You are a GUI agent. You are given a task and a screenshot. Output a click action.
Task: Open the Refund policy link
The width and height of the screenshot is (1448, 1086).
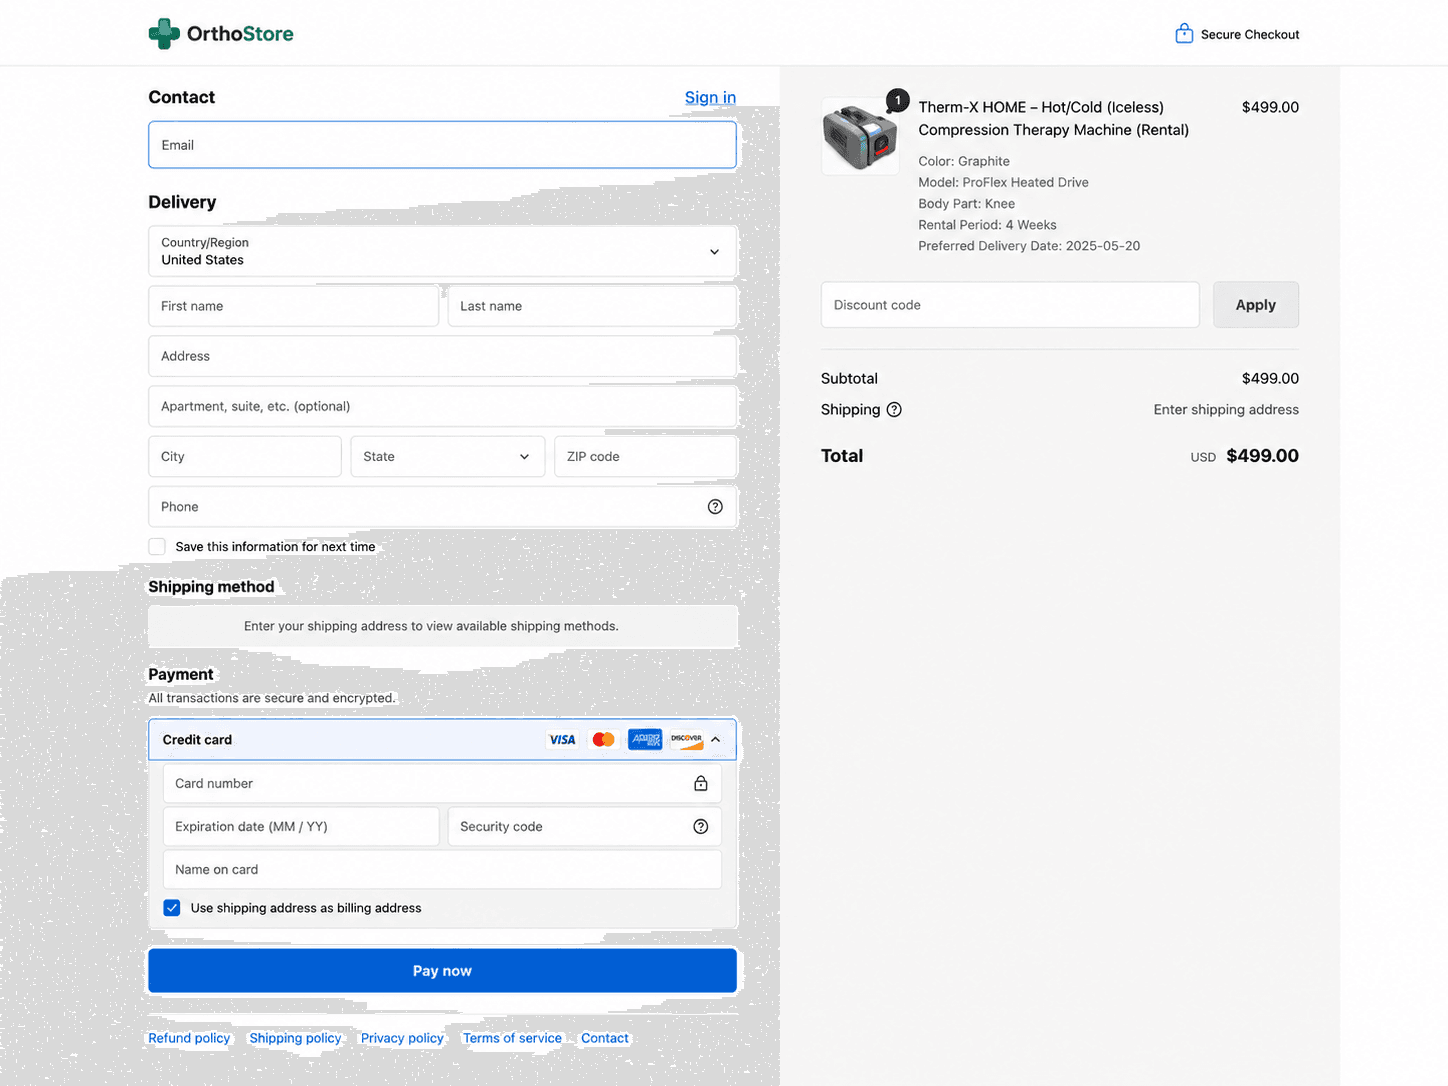(x=189, y=1038)
